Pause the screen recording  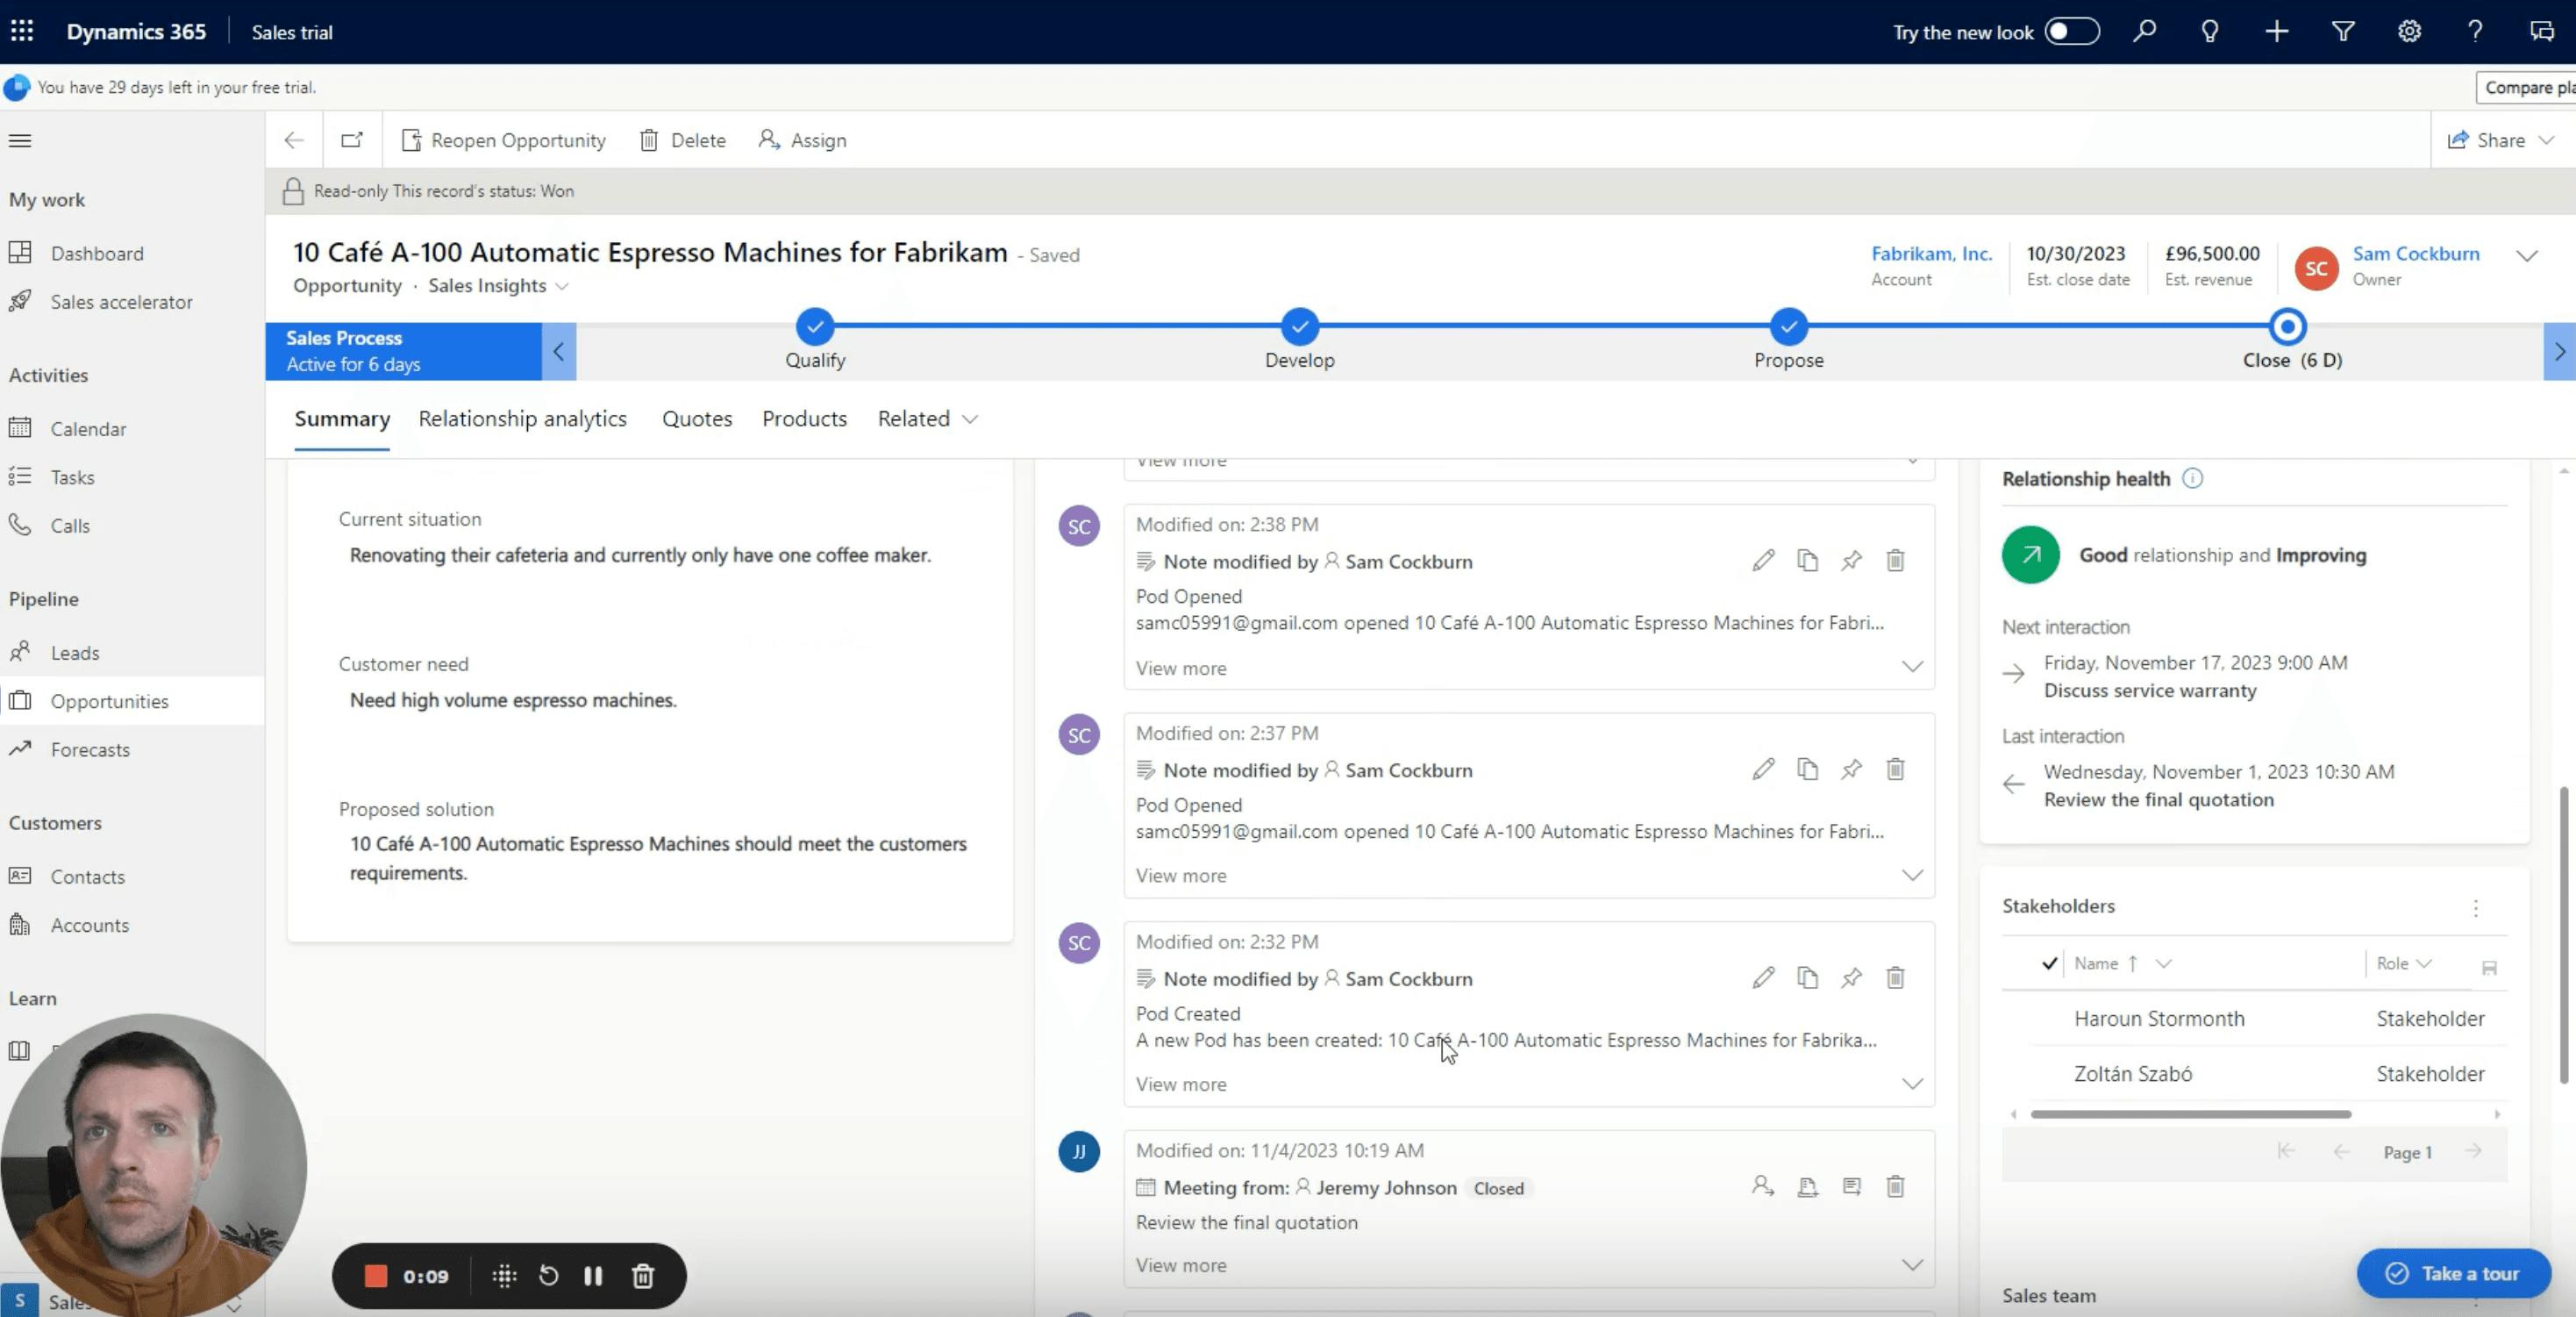coord(593,1276)
